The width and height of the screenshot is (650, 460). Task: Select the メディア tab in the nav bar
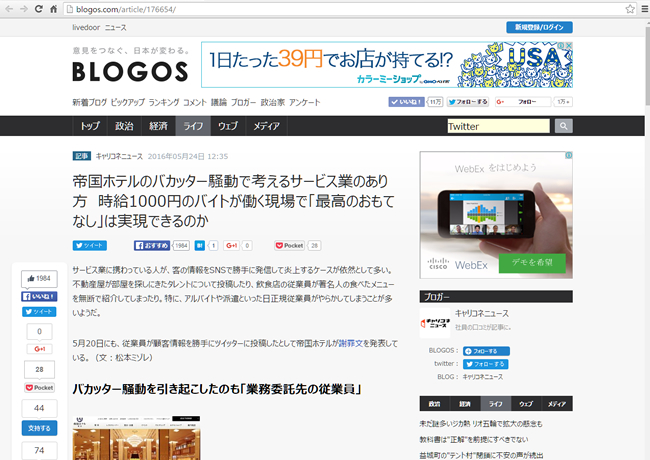pos(266,126)
